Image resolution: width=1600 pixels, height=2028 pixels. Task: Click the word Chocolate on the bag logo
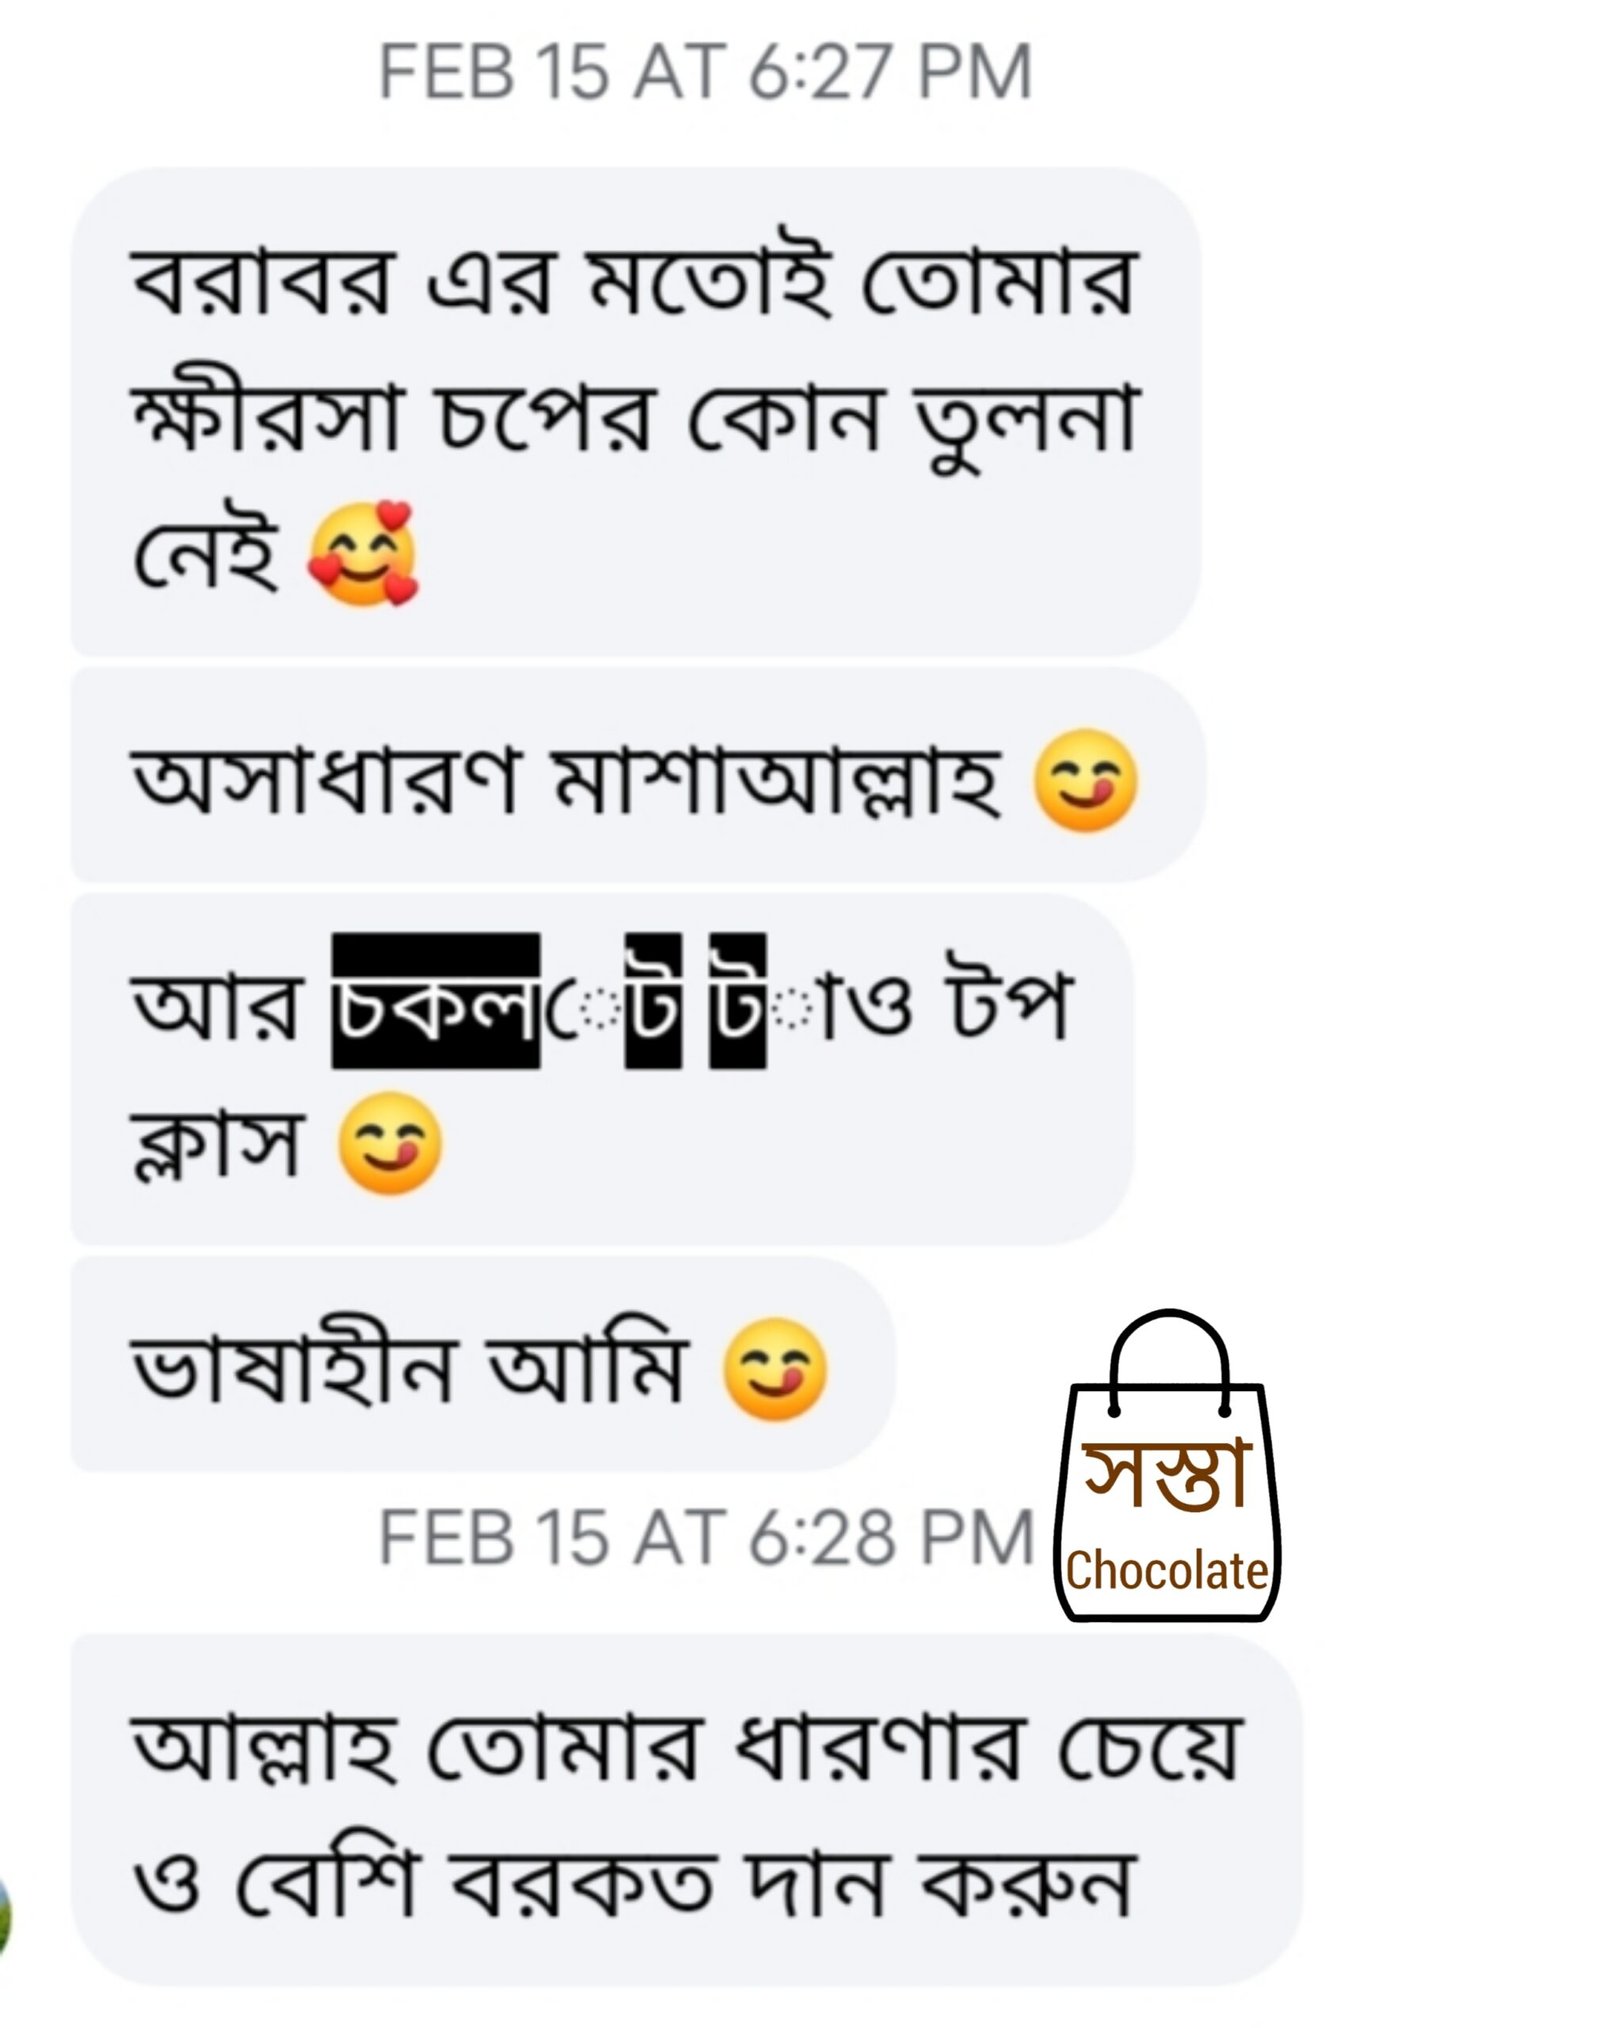pyautogui.click(x=1167, y=1570)
